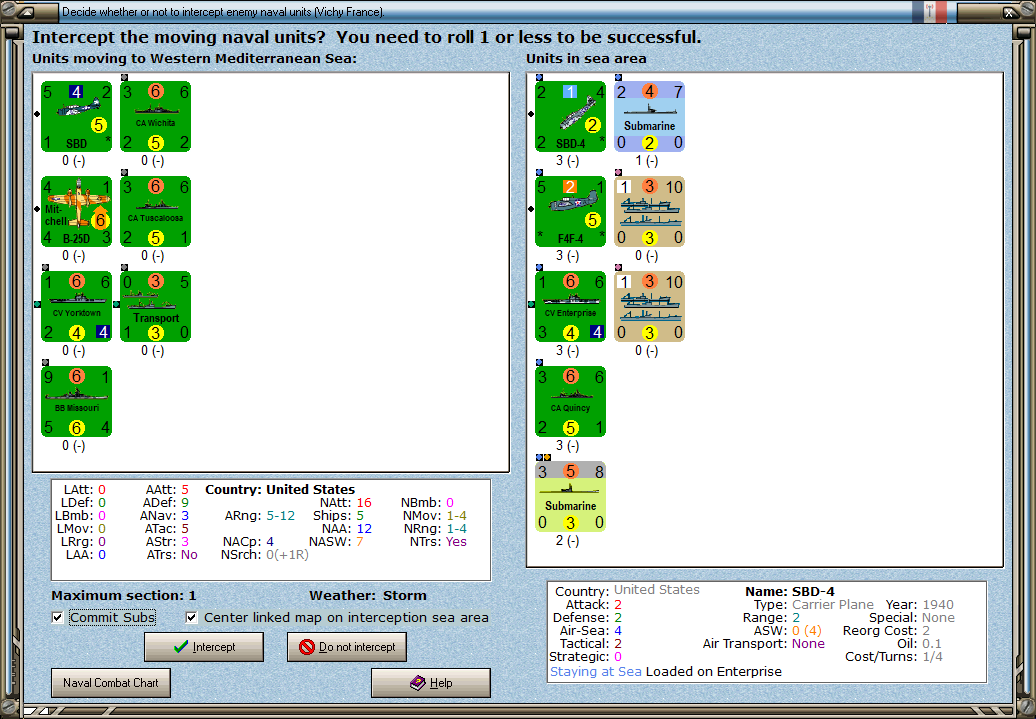
Task: Click the Units in sea area heading
Action: click(586, 58)
